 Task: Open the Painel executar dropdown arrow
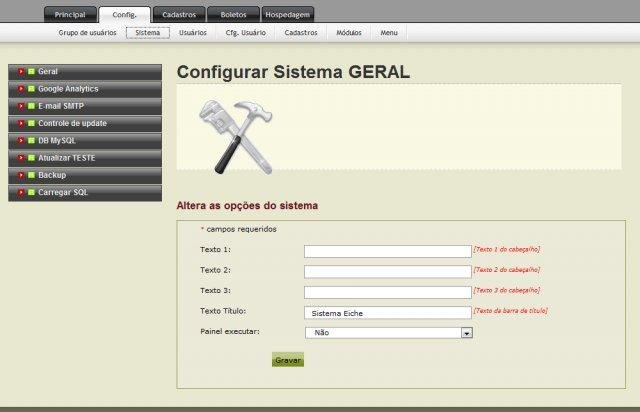click(467, 333)
